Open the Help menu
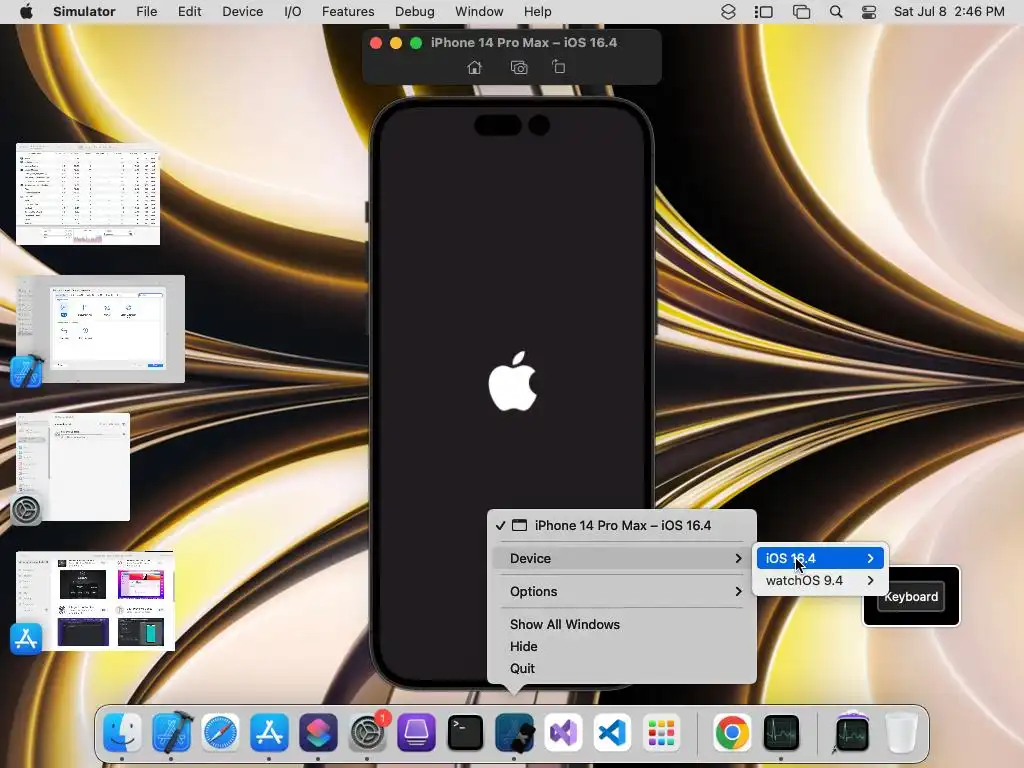Viewport: 1024px width, 768px height. 537,12
